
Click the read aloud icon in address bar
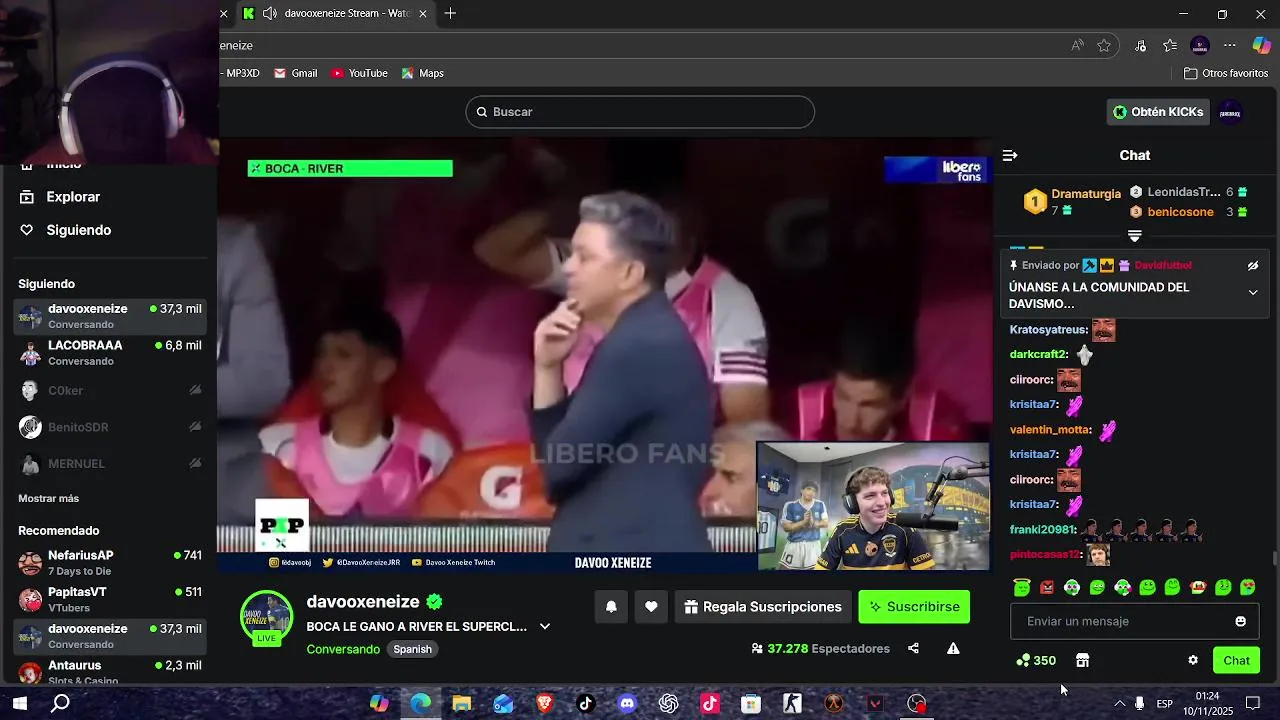(1077, 45)
